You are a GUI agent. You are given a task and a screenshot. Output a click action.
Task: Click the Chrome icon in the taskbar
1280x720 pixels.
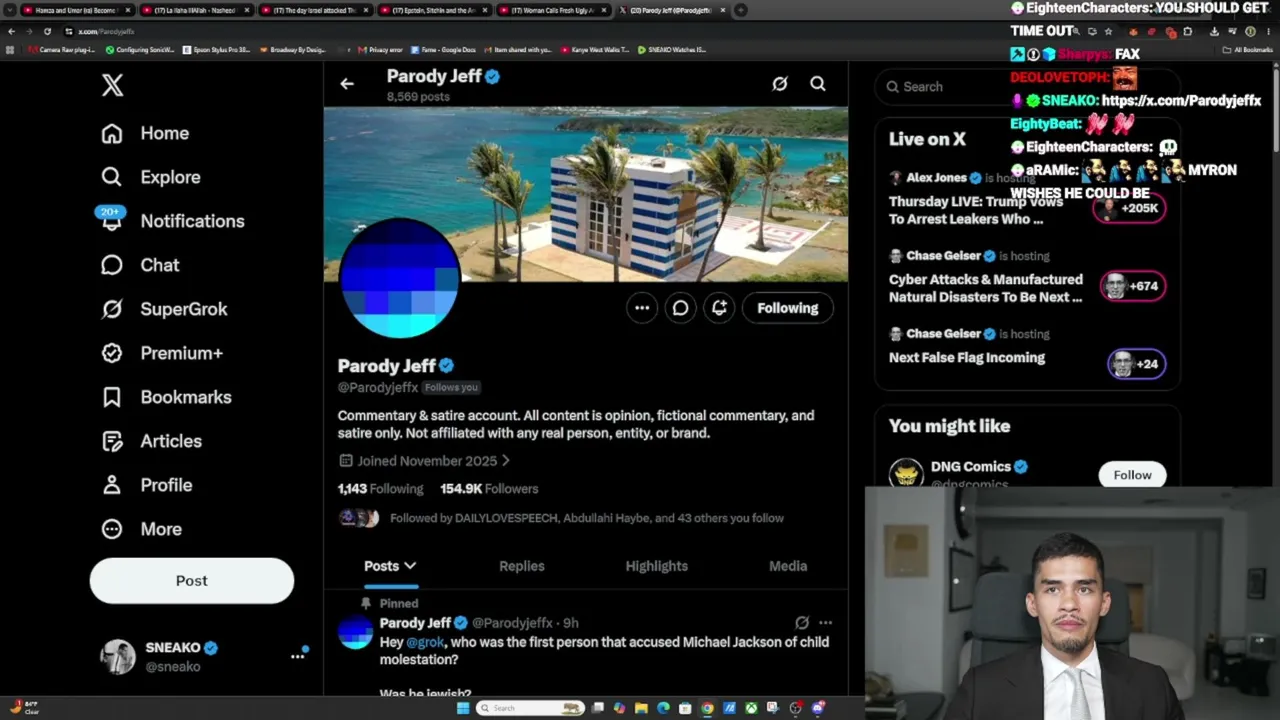(x=707, y=708)
